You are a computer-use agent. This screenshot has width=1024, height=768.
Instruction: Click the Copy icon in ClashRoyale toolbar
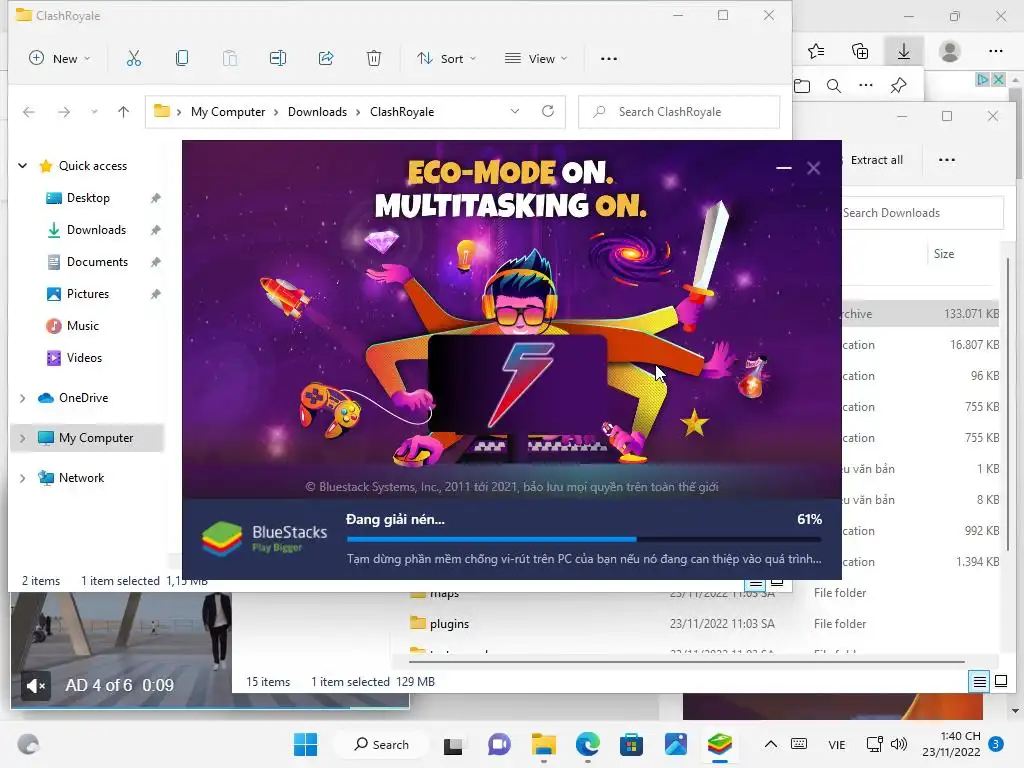[182, 59]
